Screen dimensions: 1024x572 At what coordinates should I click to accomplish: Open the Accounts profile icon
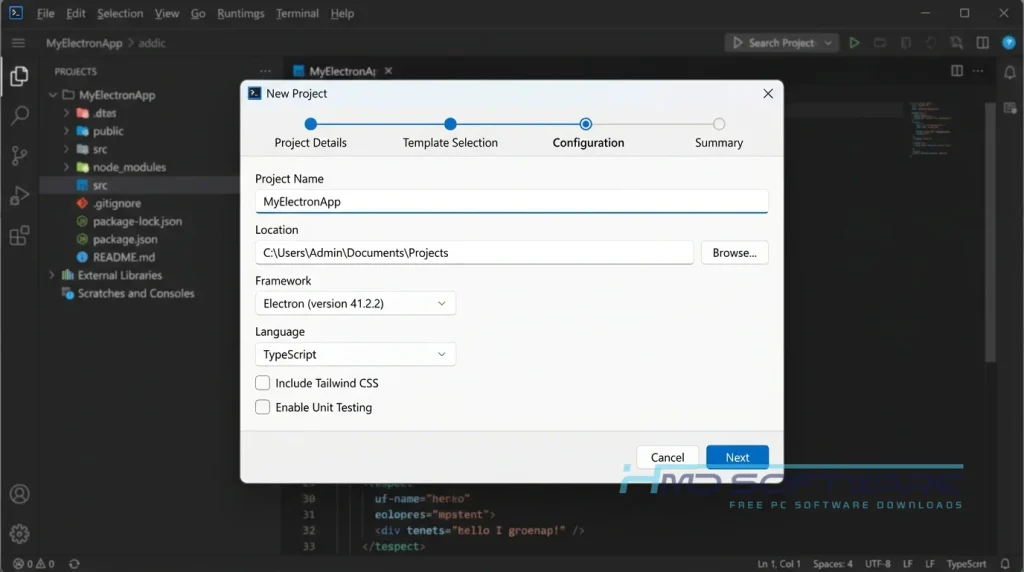pyautogui.click(x=19, y=494)
